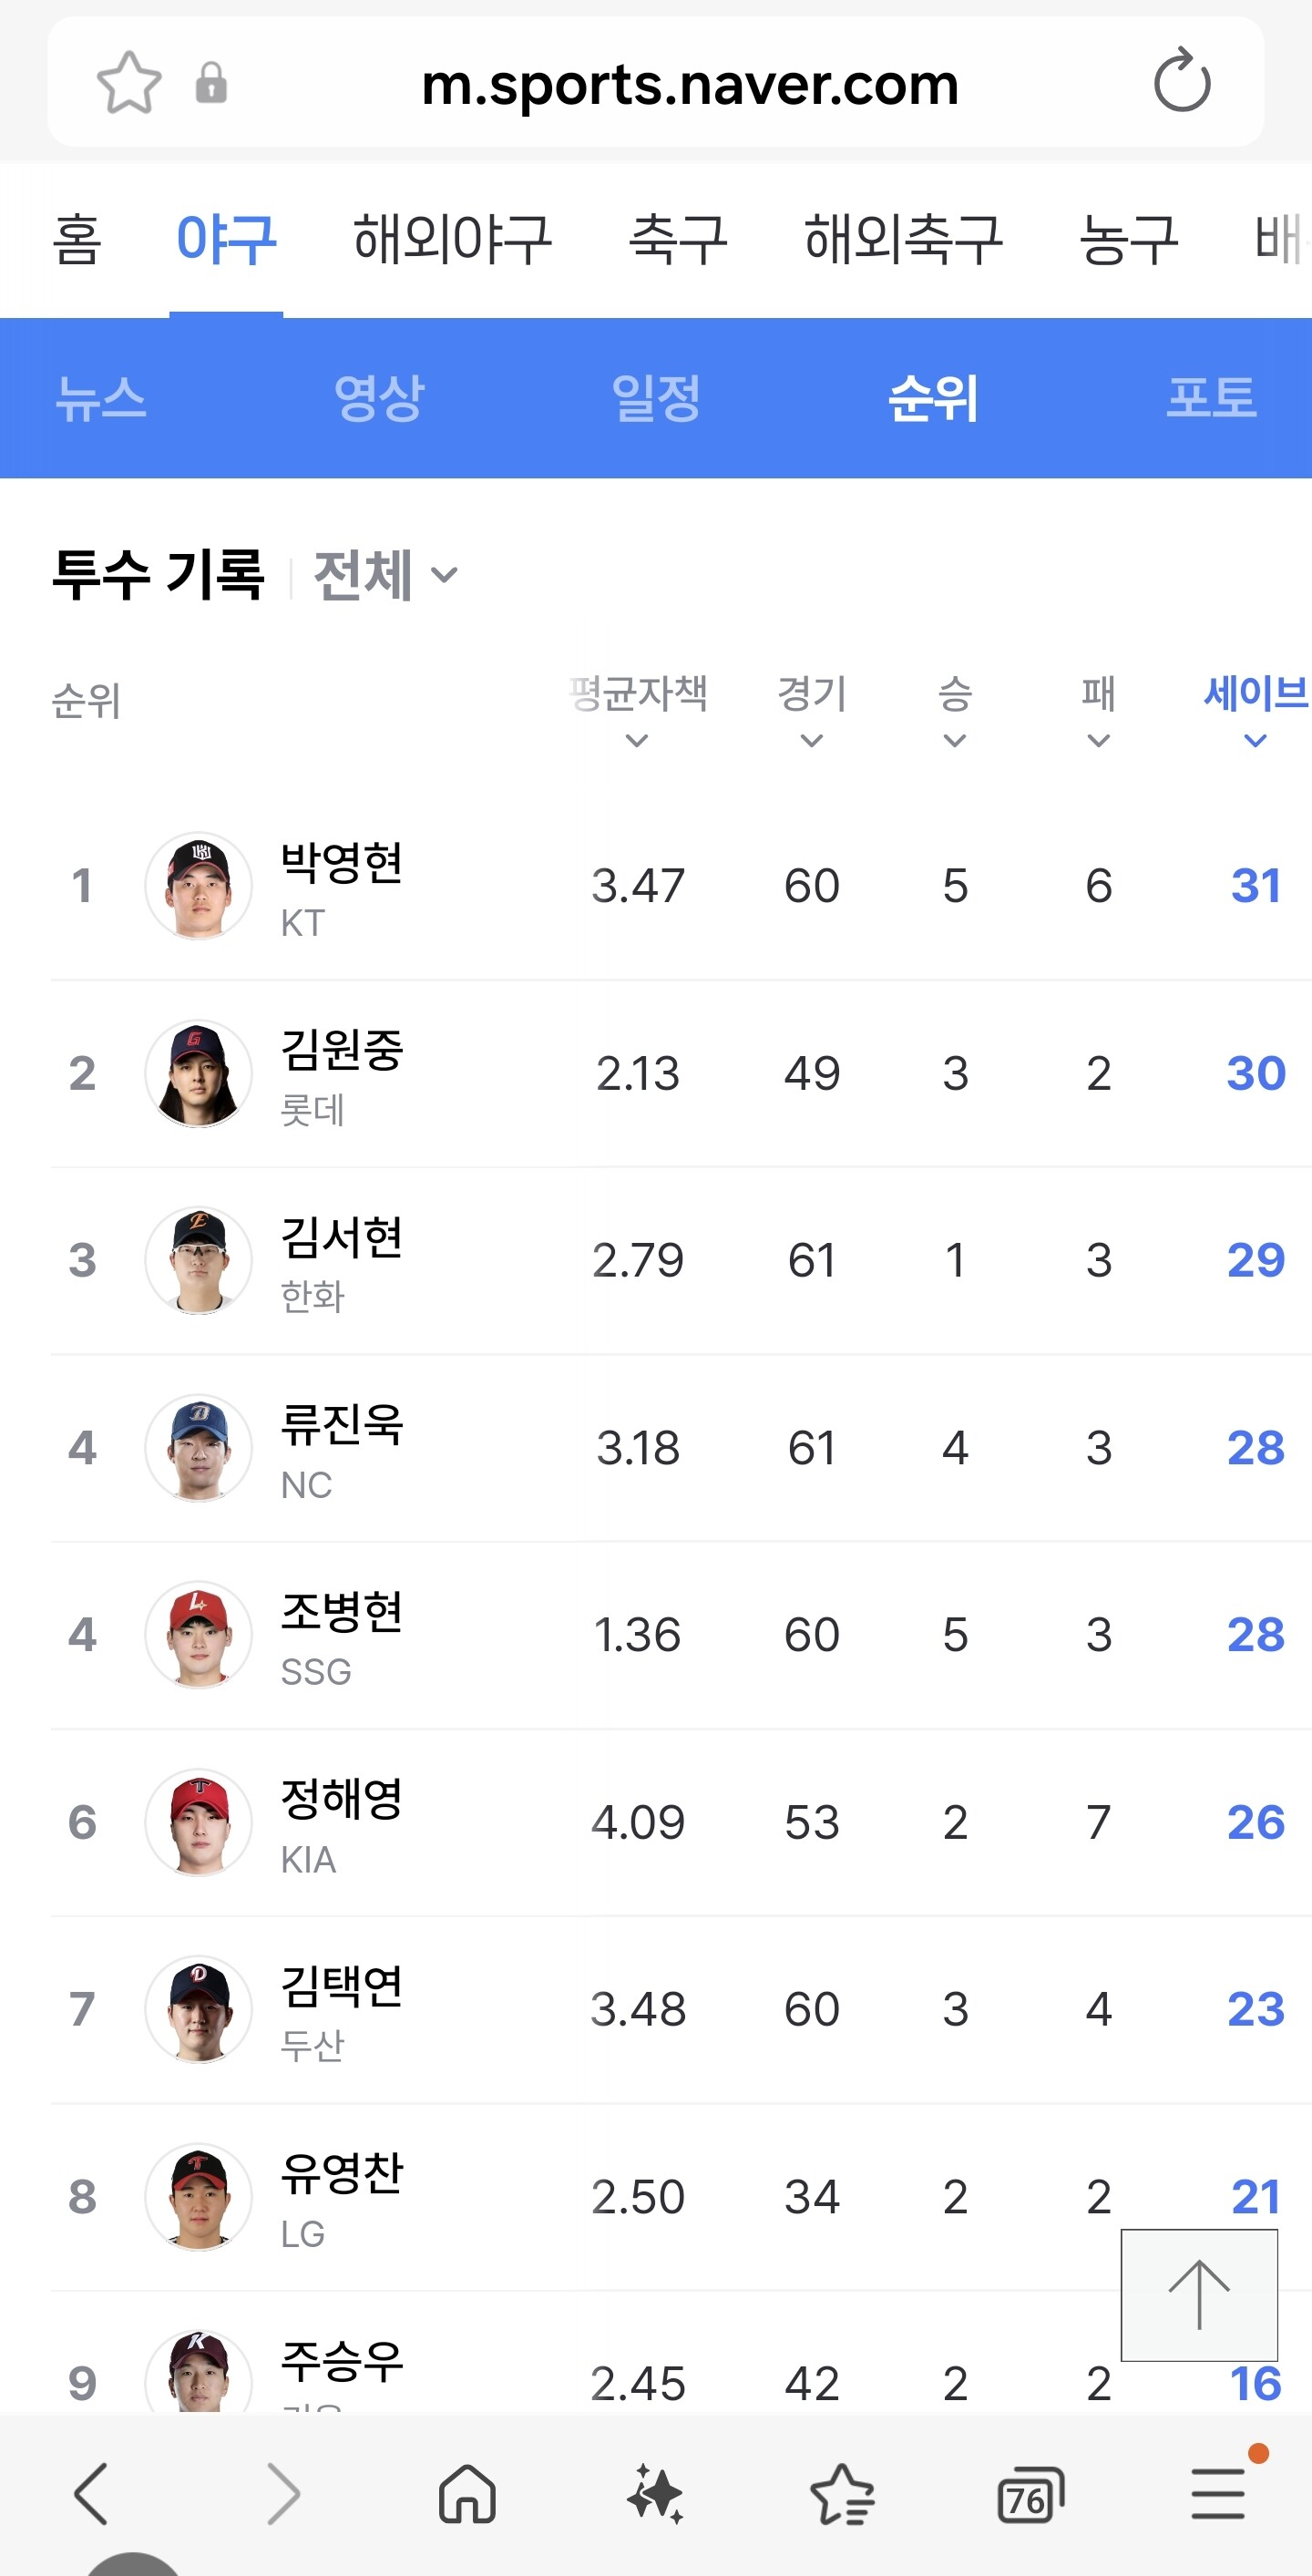Open the 일정 schedule tab
Image resolution: width=1312 pixels, height=2576 pixels.
tap(656, 398)
